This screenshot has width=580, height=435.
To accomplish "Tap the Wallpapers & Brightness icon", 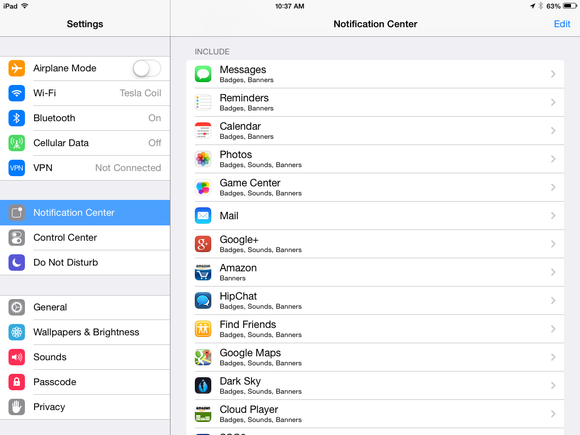I will click(x=17, y=332).
